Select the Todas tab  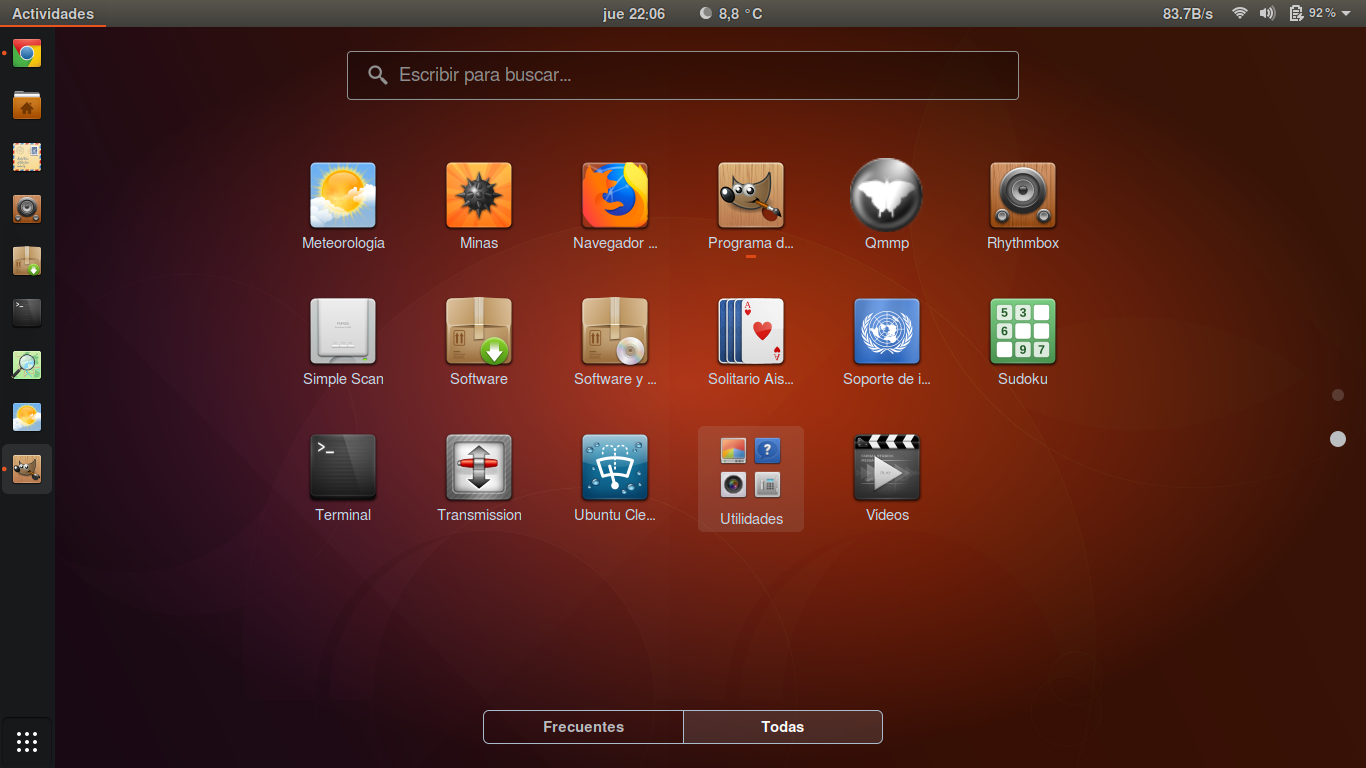pos(783,727)
